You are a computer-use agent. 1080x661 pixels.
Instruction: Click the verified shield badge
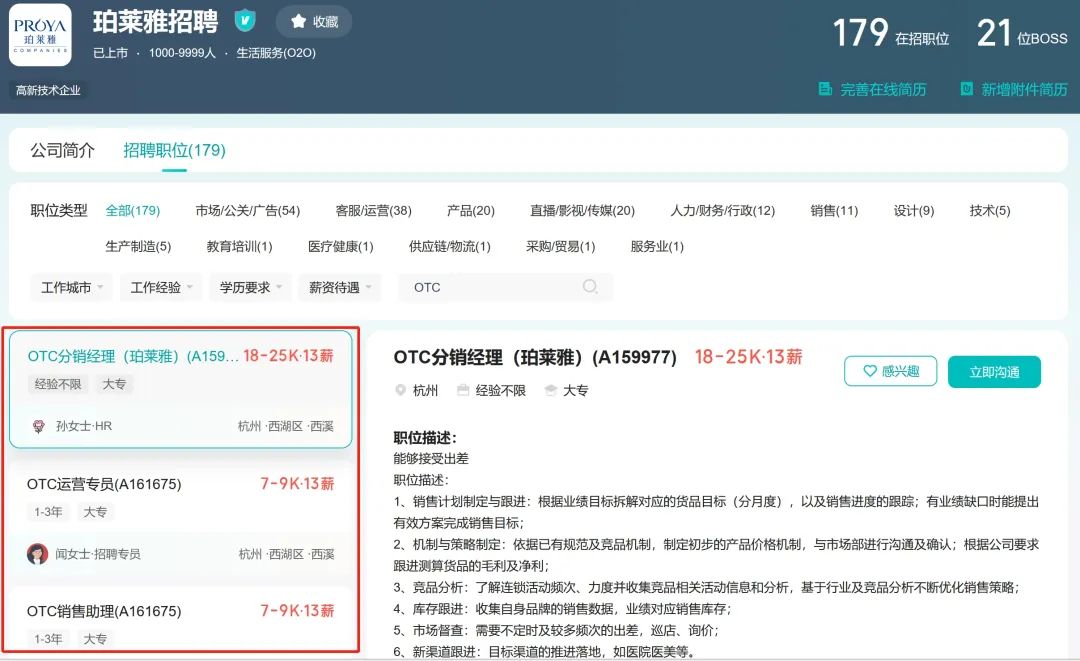click(x=245, y=21)
